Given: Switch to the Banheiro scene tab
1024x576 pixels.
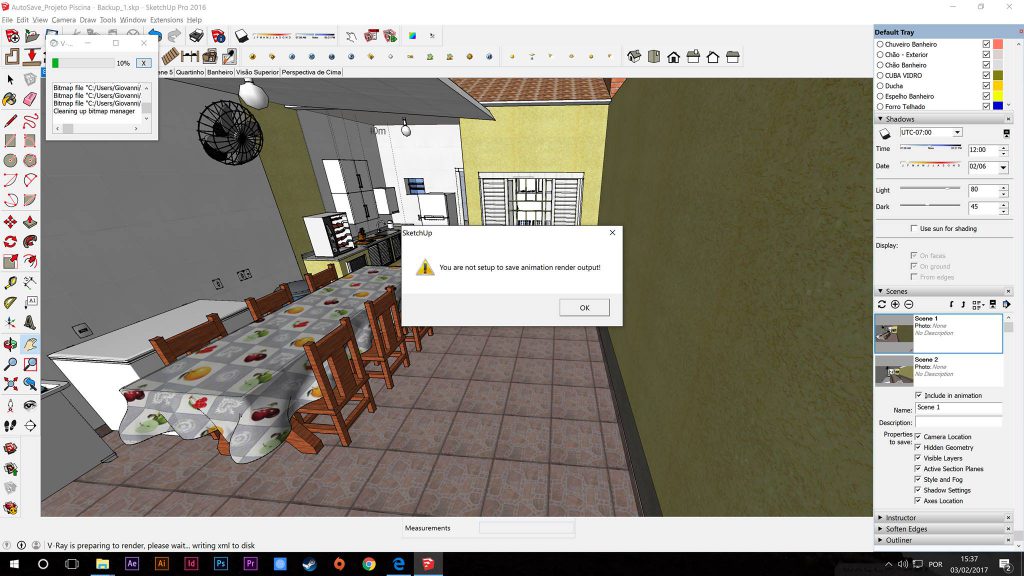Looking at the screenshot, I should tap(220, 72).
